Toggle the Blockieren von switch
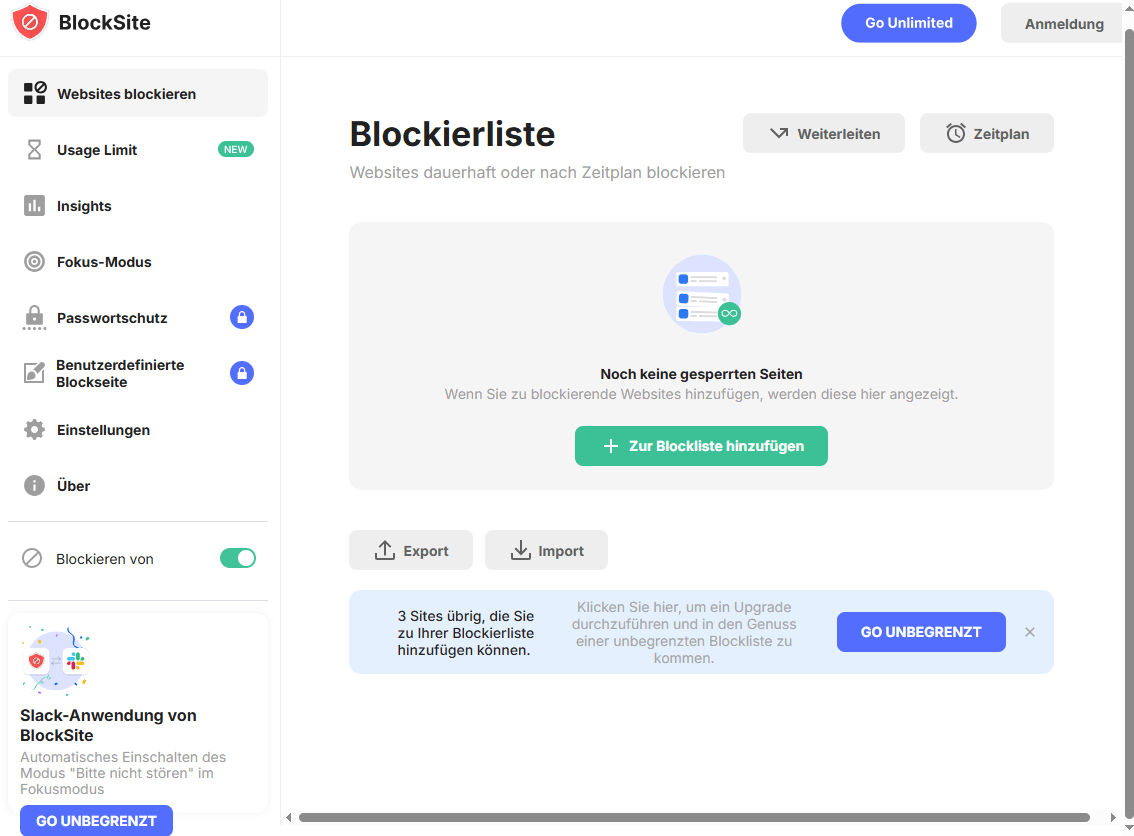Image resolution: width=1134 pixels, height=836 pixels. tap(238, 558)
